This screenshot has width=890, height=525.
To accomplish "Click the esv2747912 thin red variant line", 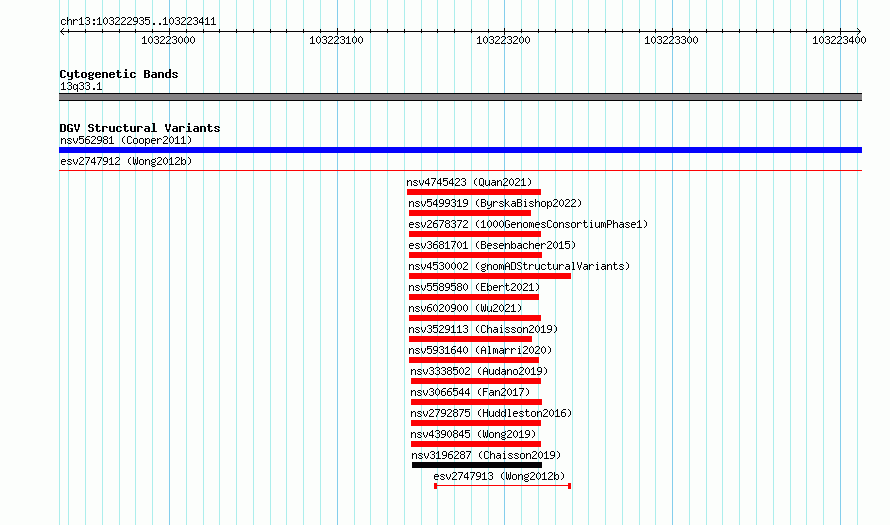I will (460, 170).
